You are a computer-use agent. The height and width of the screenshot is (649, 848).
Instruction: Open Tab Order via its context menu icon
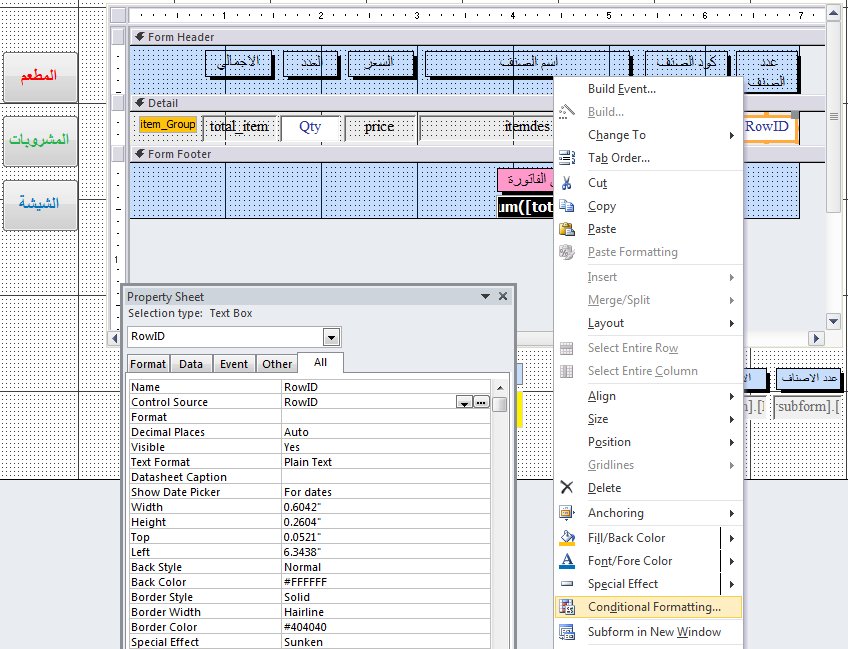tap(566, 158)
